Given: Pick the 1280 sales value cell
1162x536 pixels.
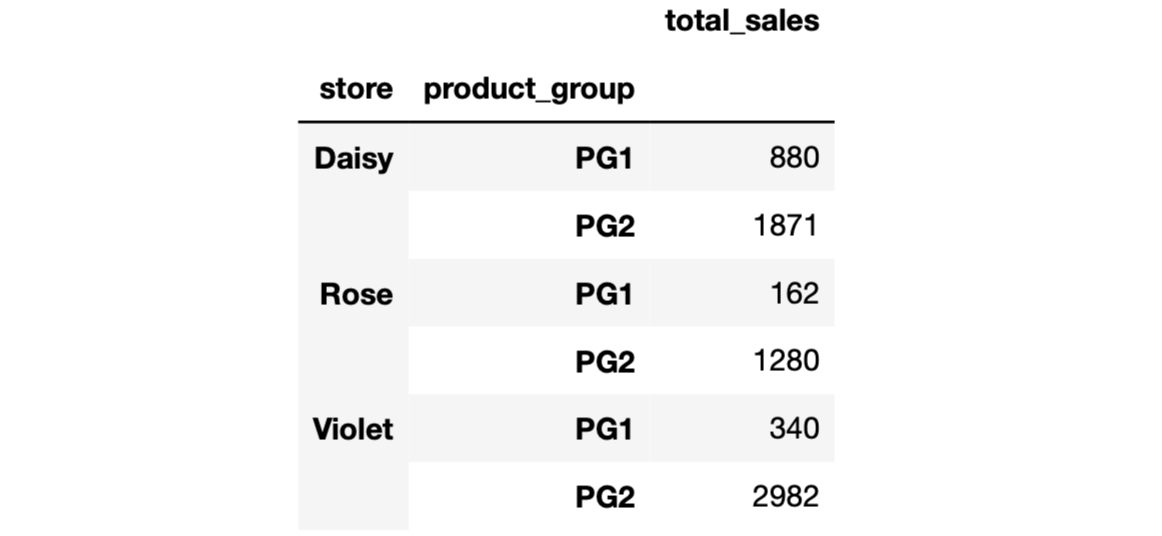Looking at the screenshot, I should 785,362.
